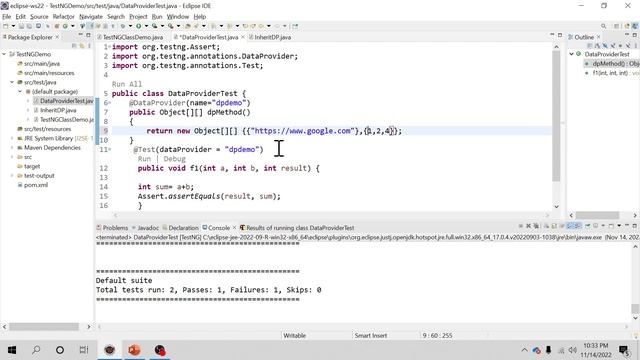The width and height of the screenshot is (640, 360).
Task: Click the Outline horizontal scrollbar thumb
Action: tap(598, 215)
